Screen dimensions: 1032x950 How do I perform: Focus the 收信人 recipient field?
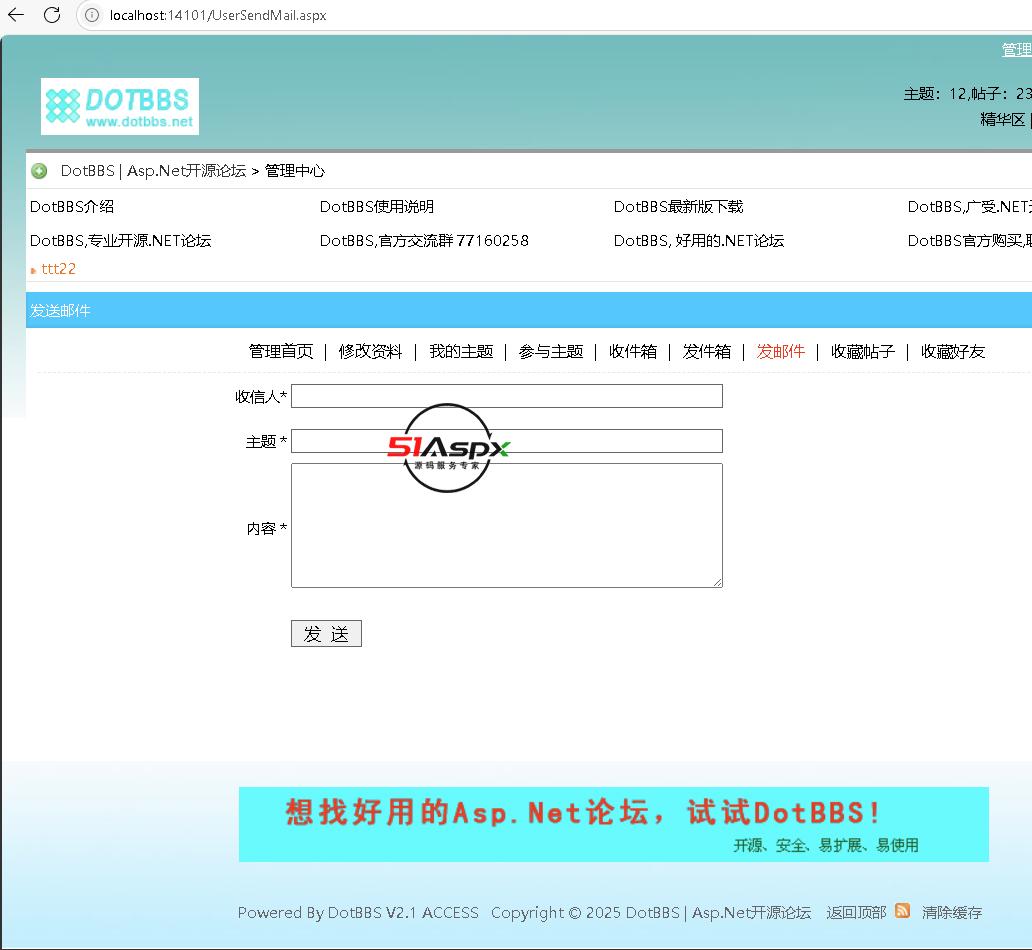(507, 396)
